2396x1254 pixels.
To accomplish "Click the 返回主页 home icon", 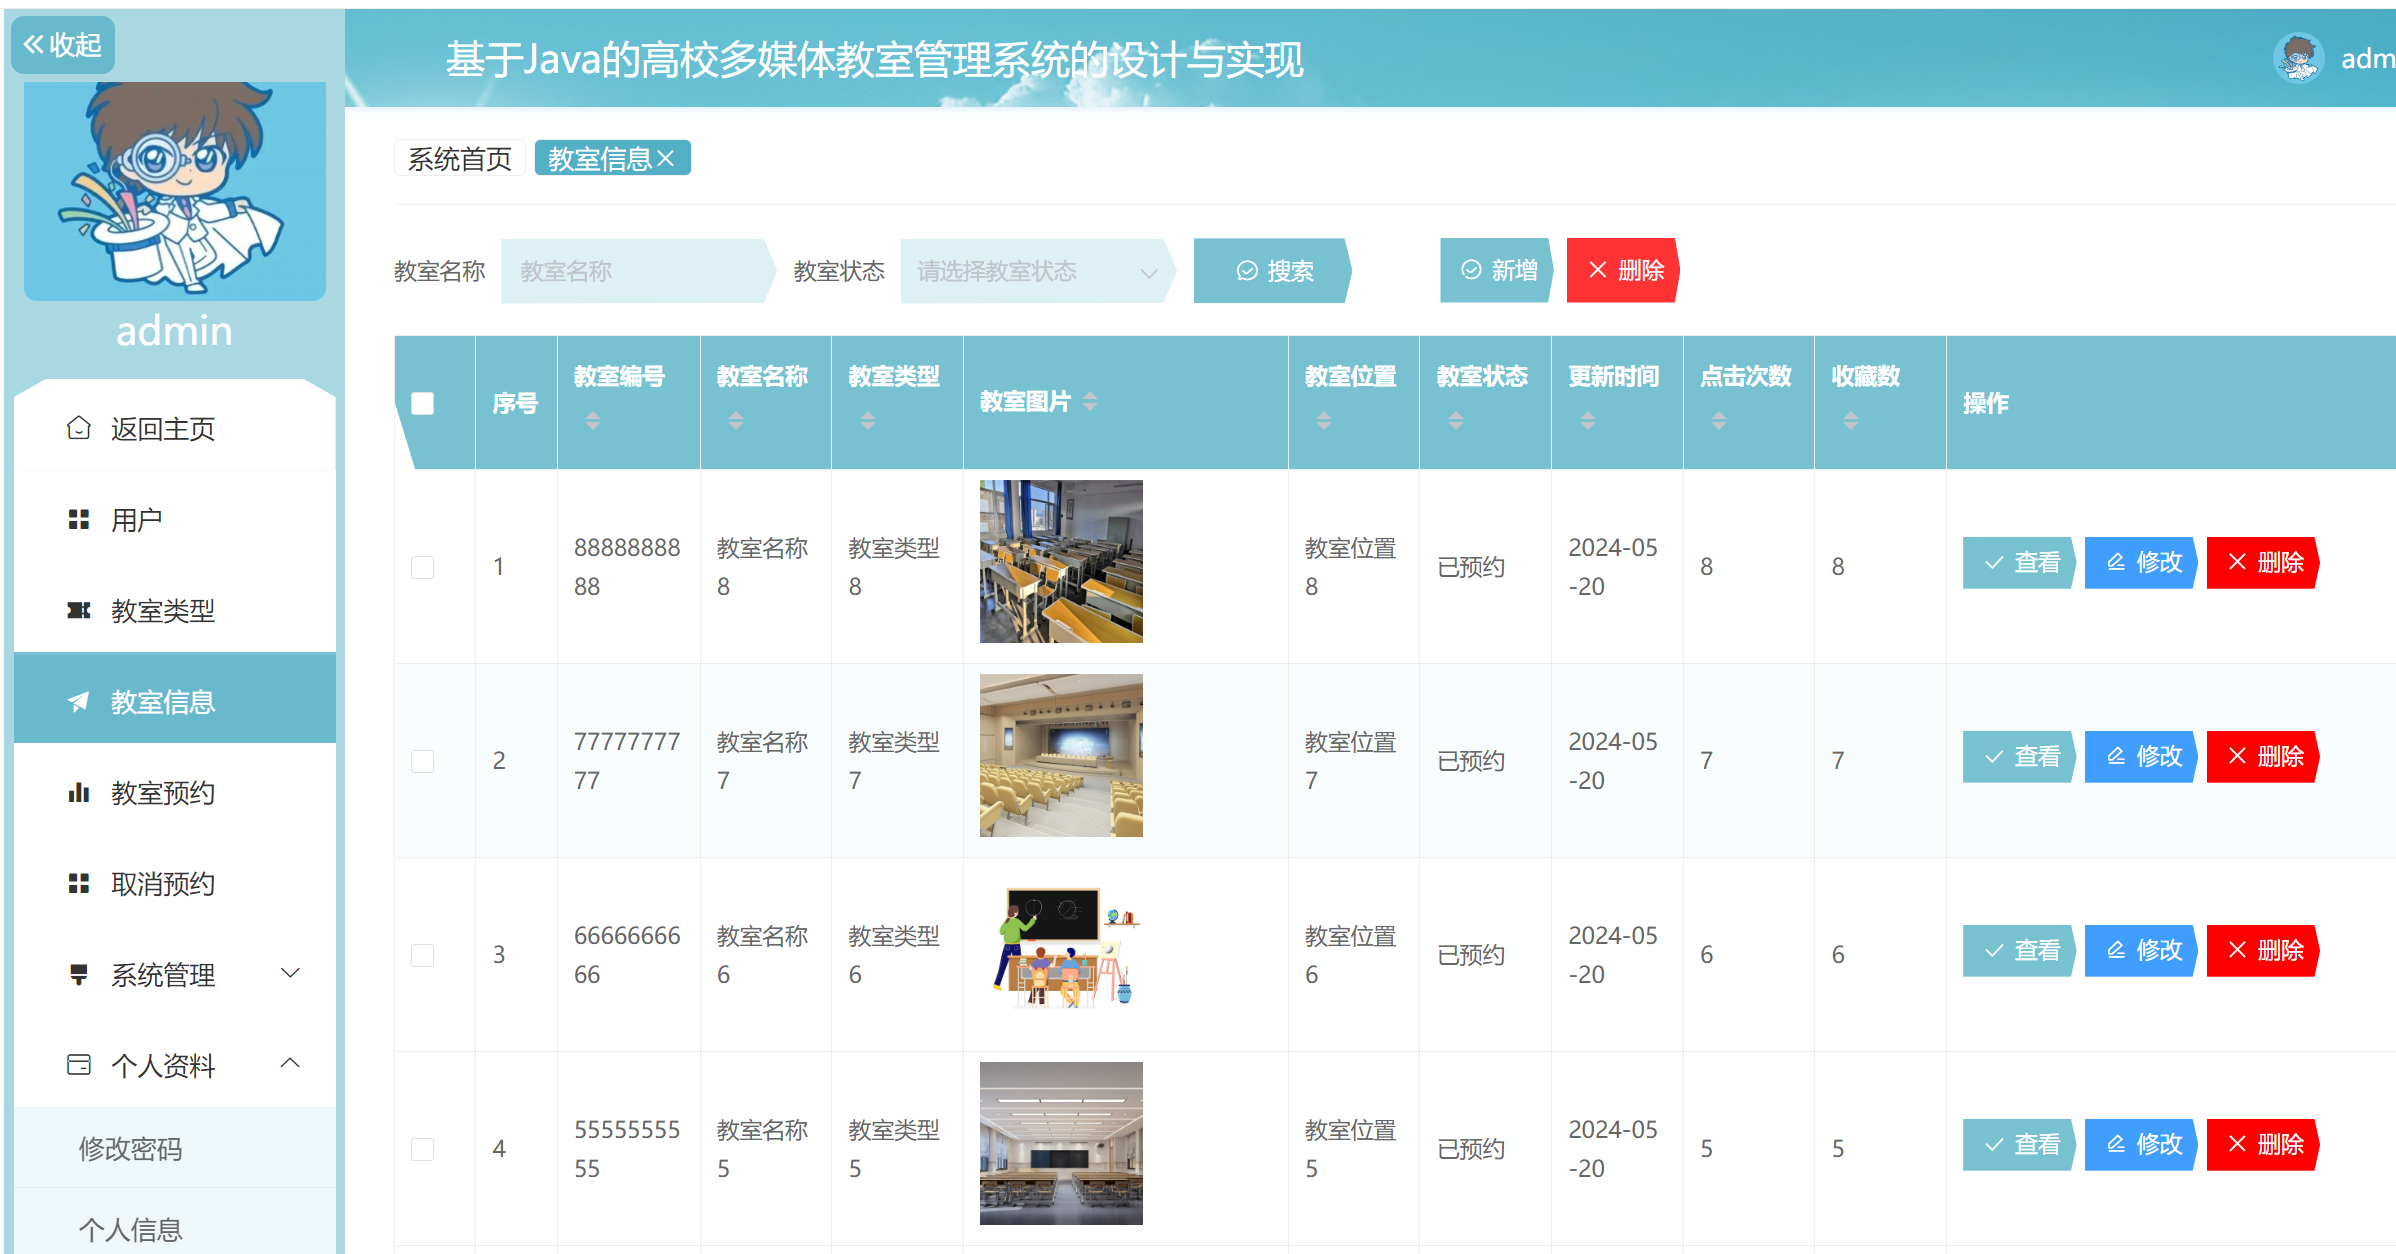I will tap(79, 427).
